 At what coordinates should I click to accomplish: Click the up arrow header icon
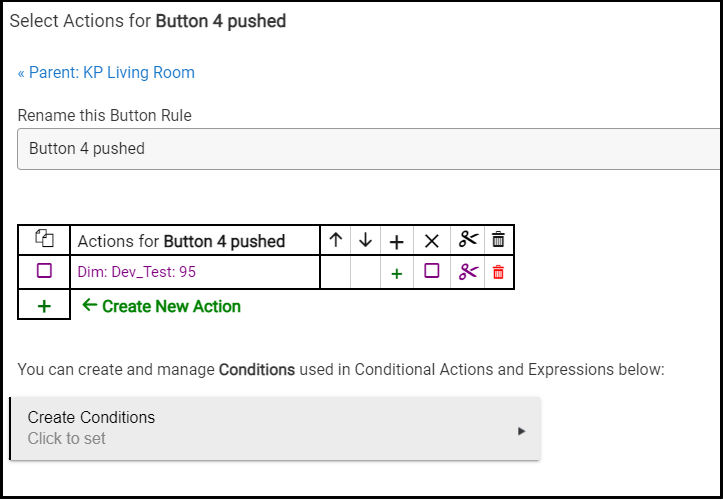[336, 240]
